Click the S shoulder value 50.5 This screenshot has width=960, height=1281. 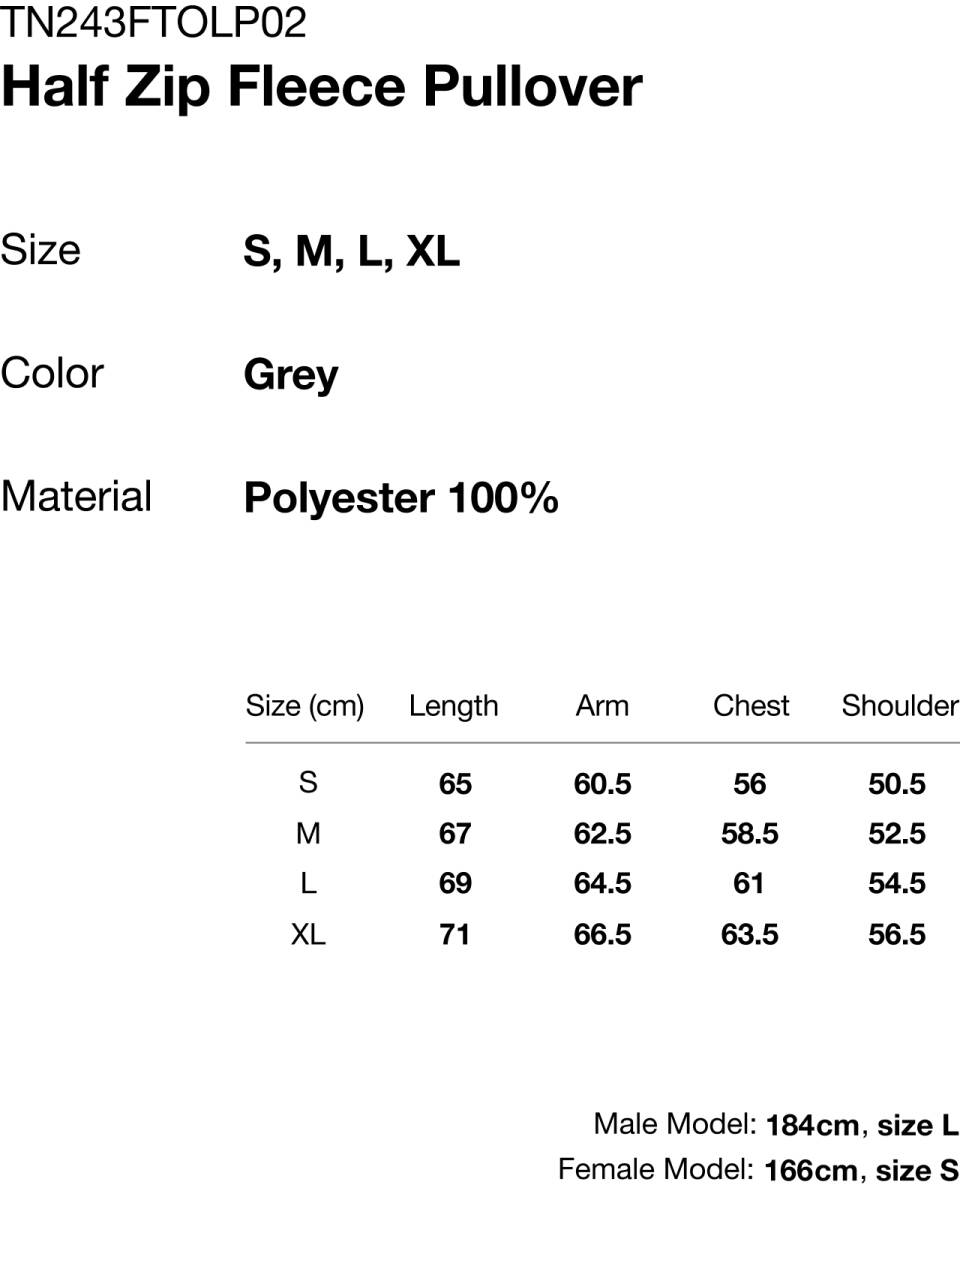coord(897,784)
